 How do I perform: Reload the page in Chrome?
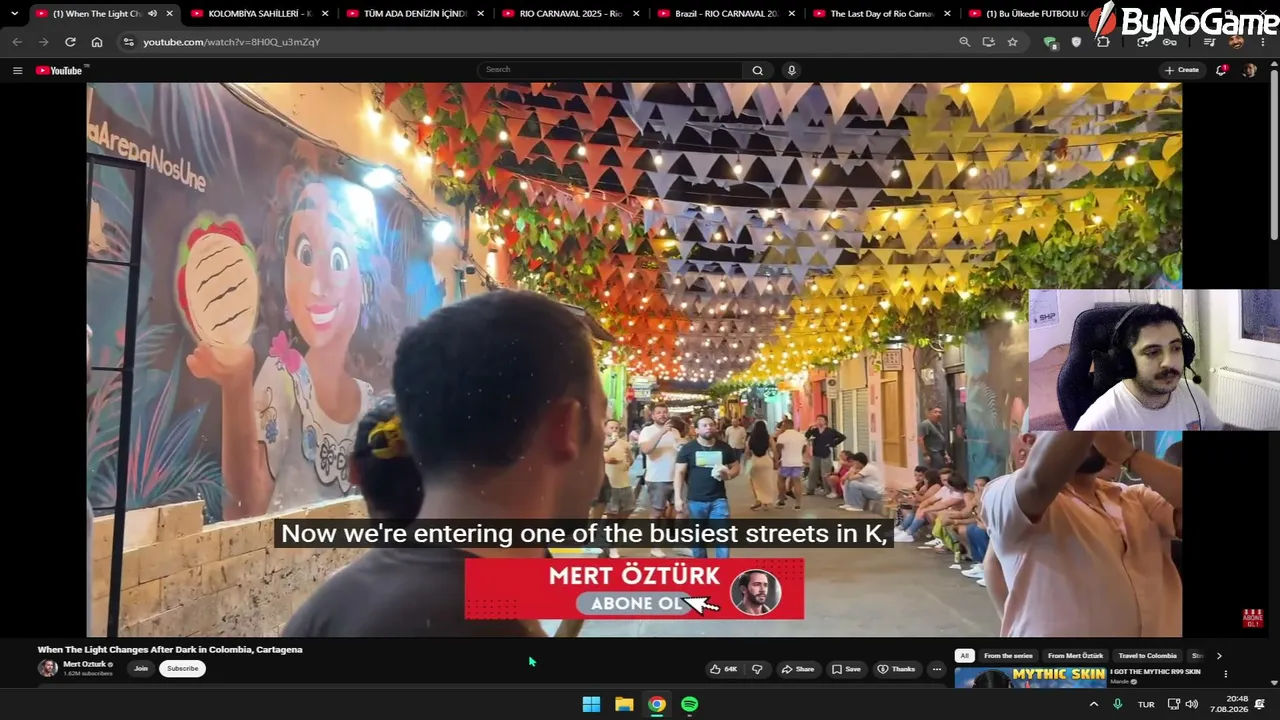coord(70,42)
